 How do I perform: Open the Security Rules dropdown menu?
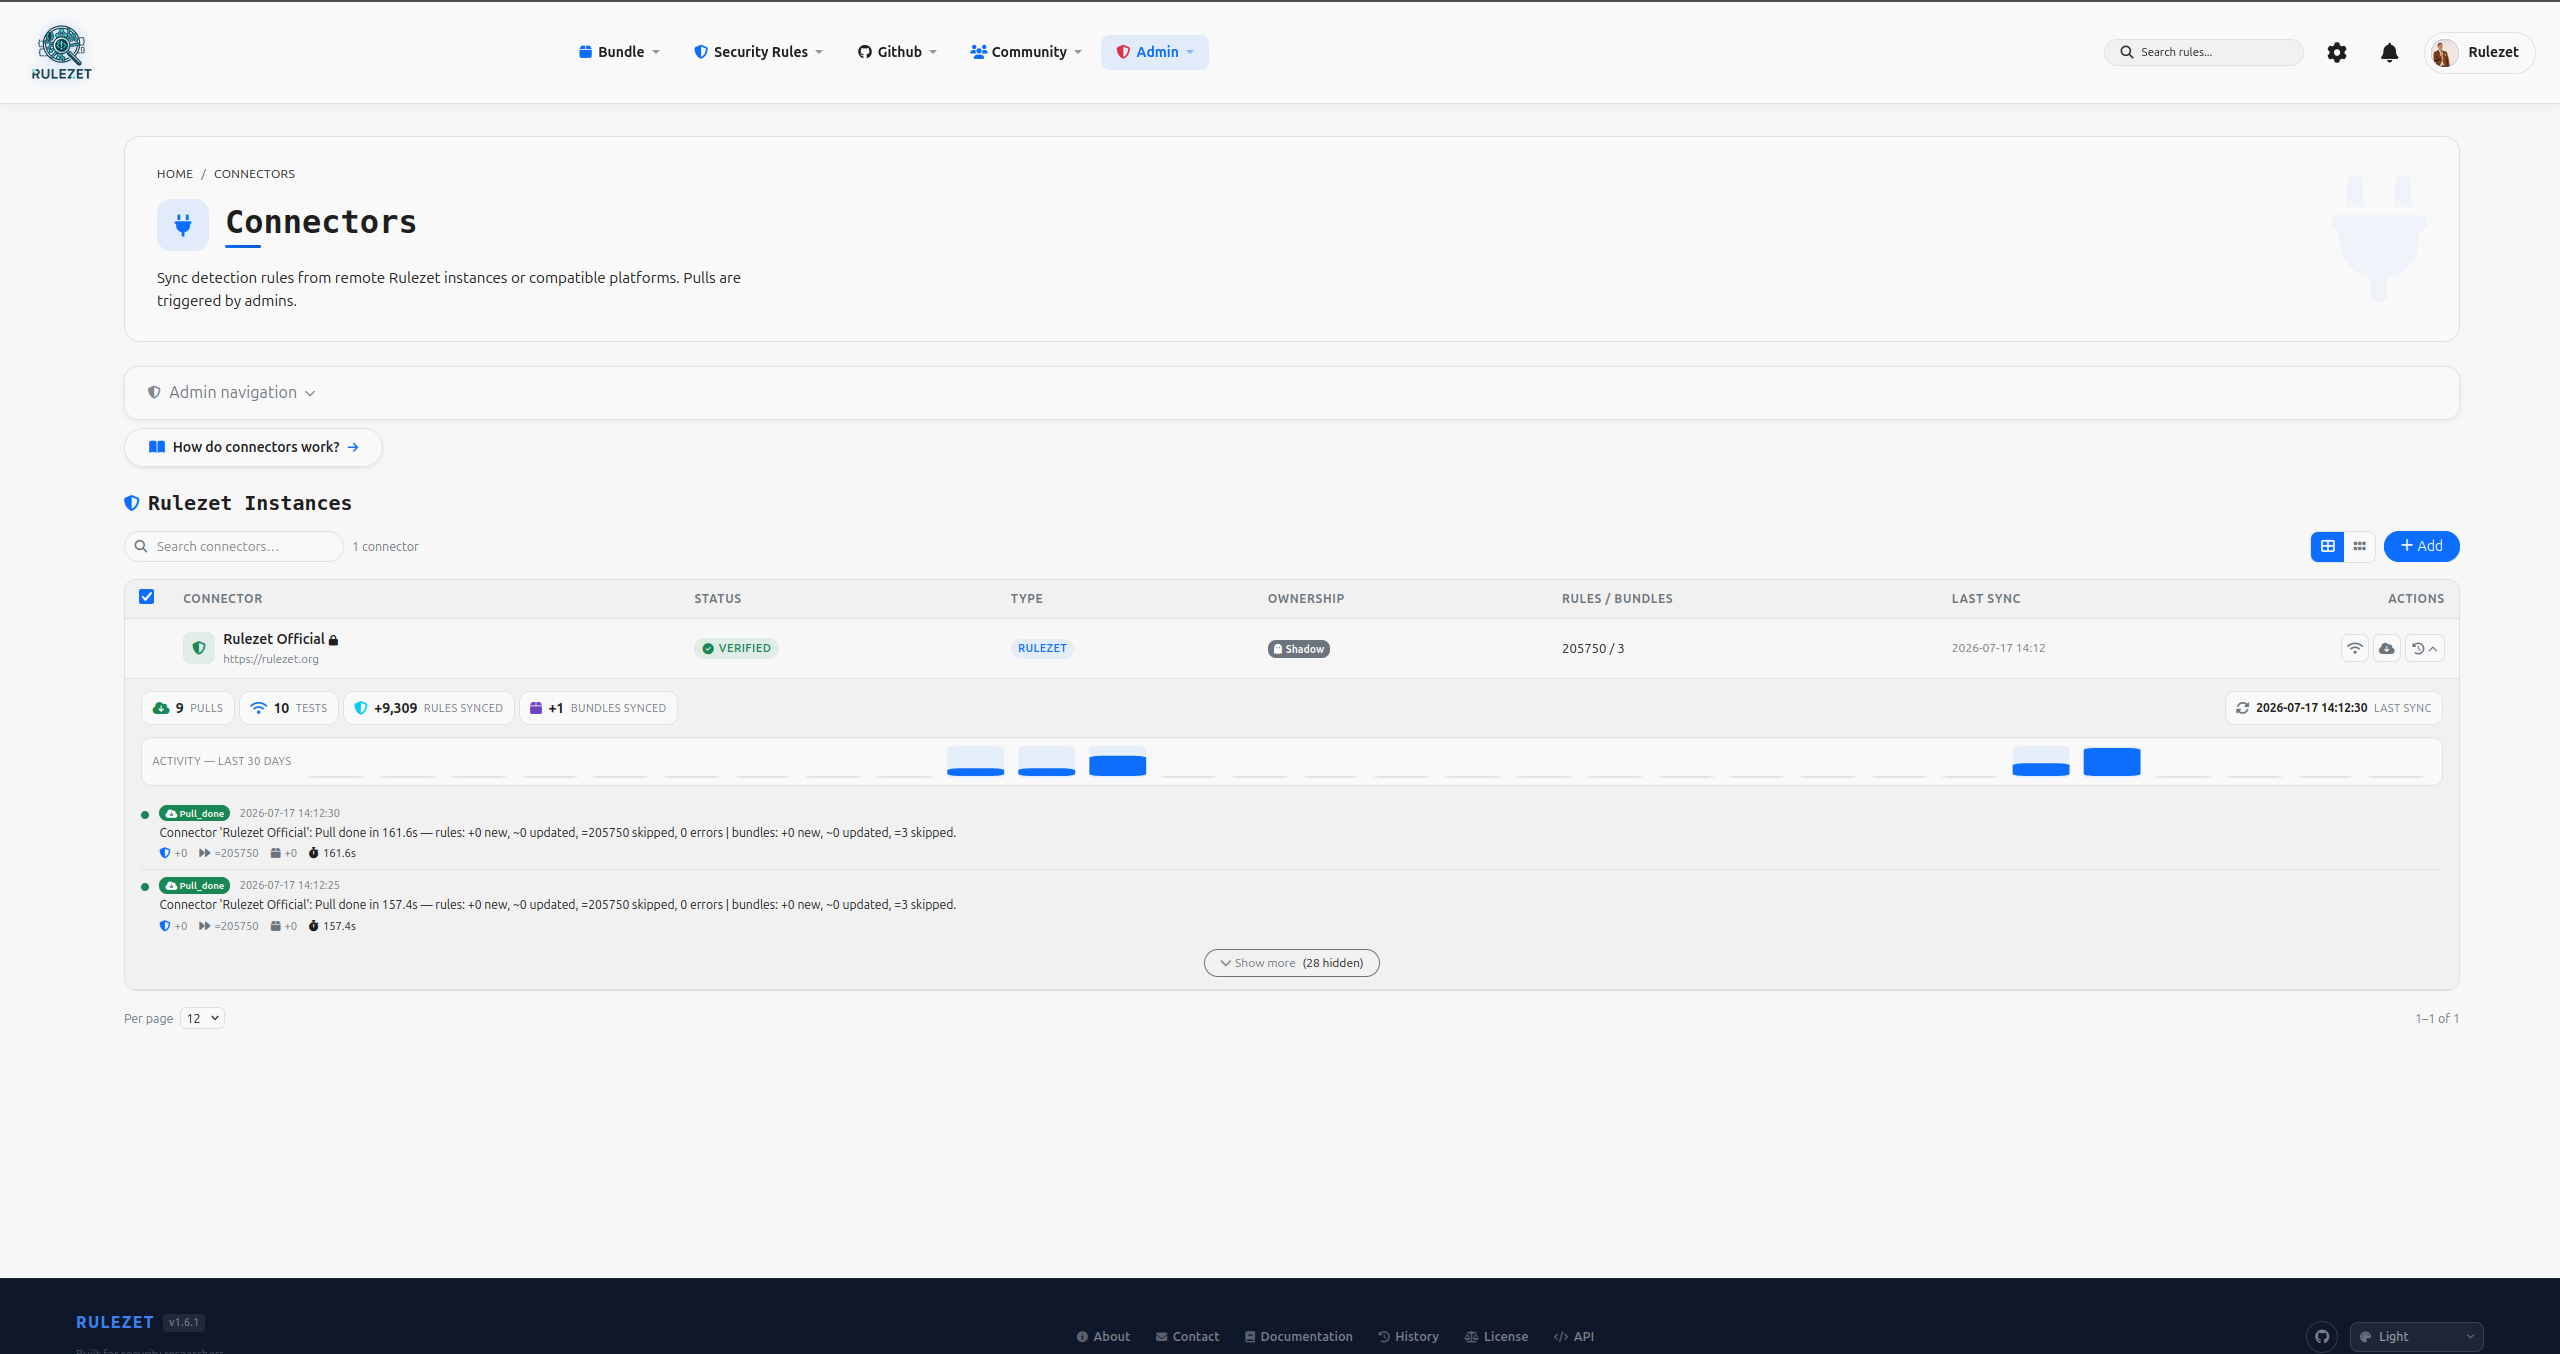coord(758,52)
